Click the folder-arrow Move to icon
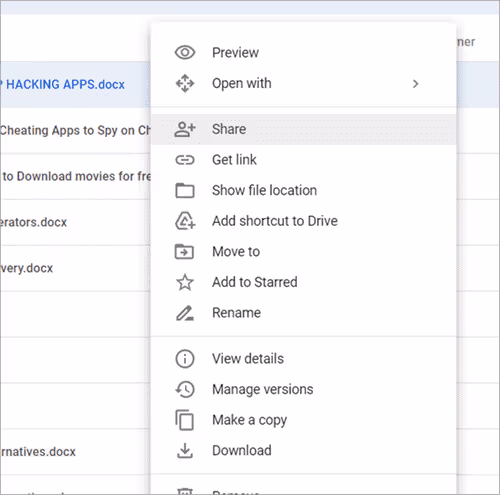 point(184,252)
